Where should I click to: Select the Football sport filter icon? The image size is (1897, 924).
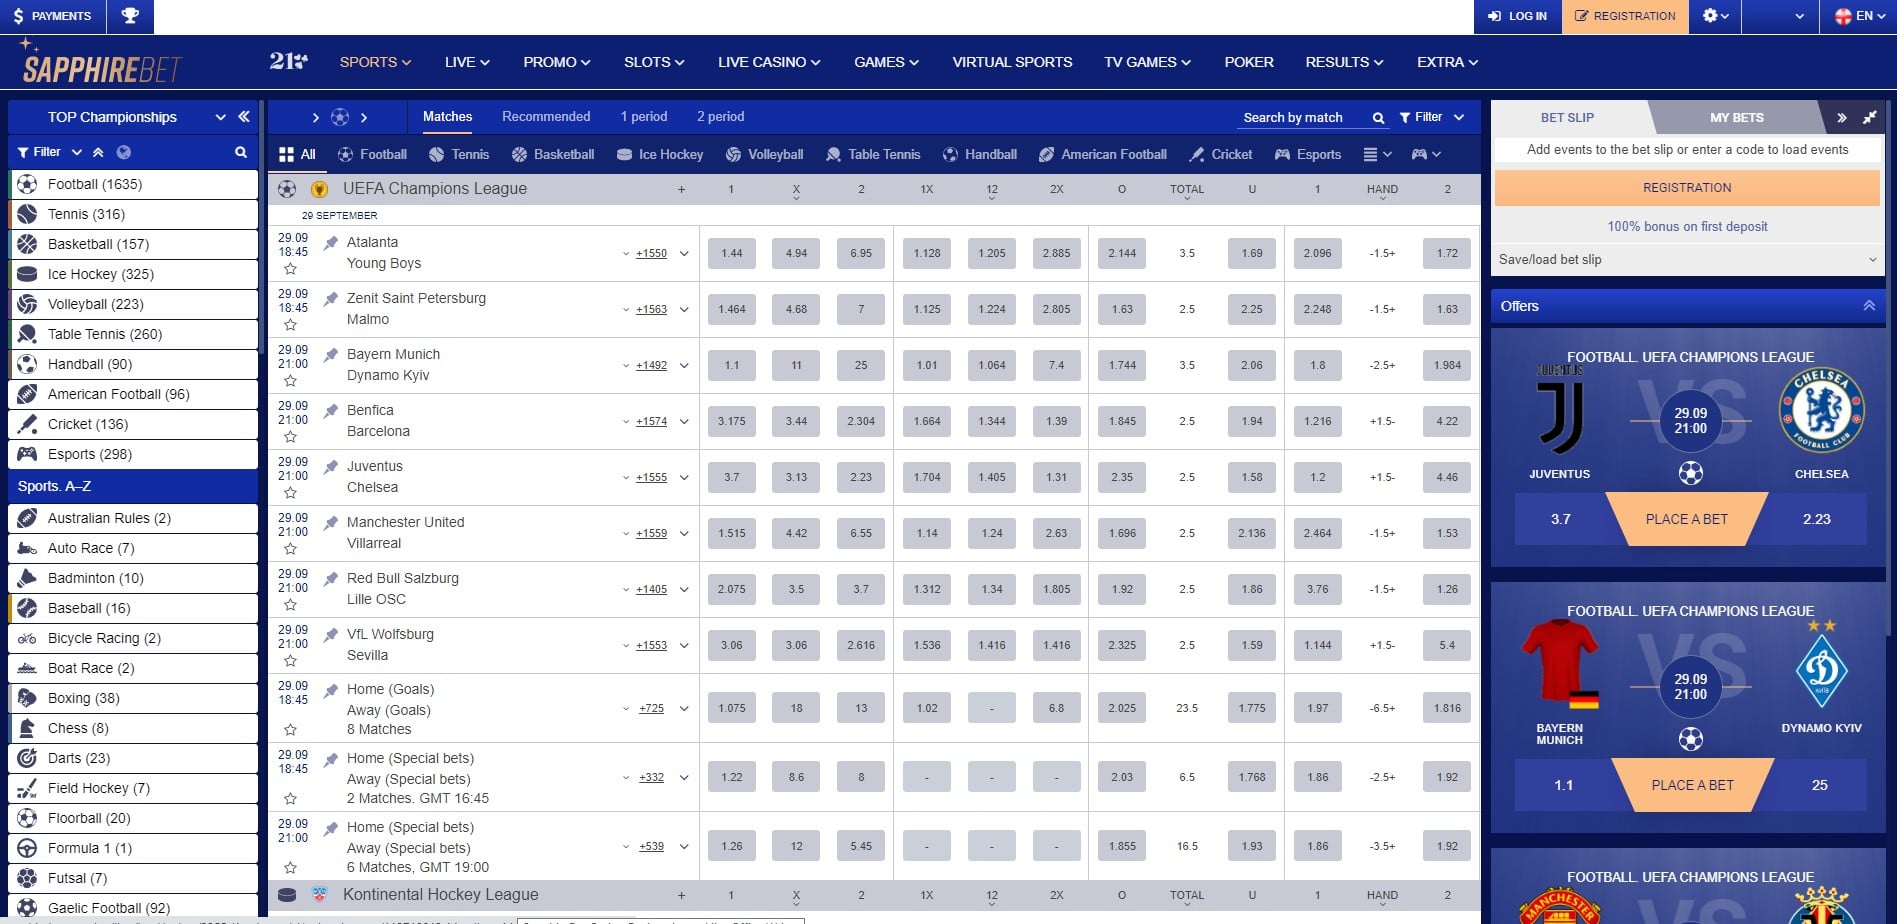coord(346,154)
